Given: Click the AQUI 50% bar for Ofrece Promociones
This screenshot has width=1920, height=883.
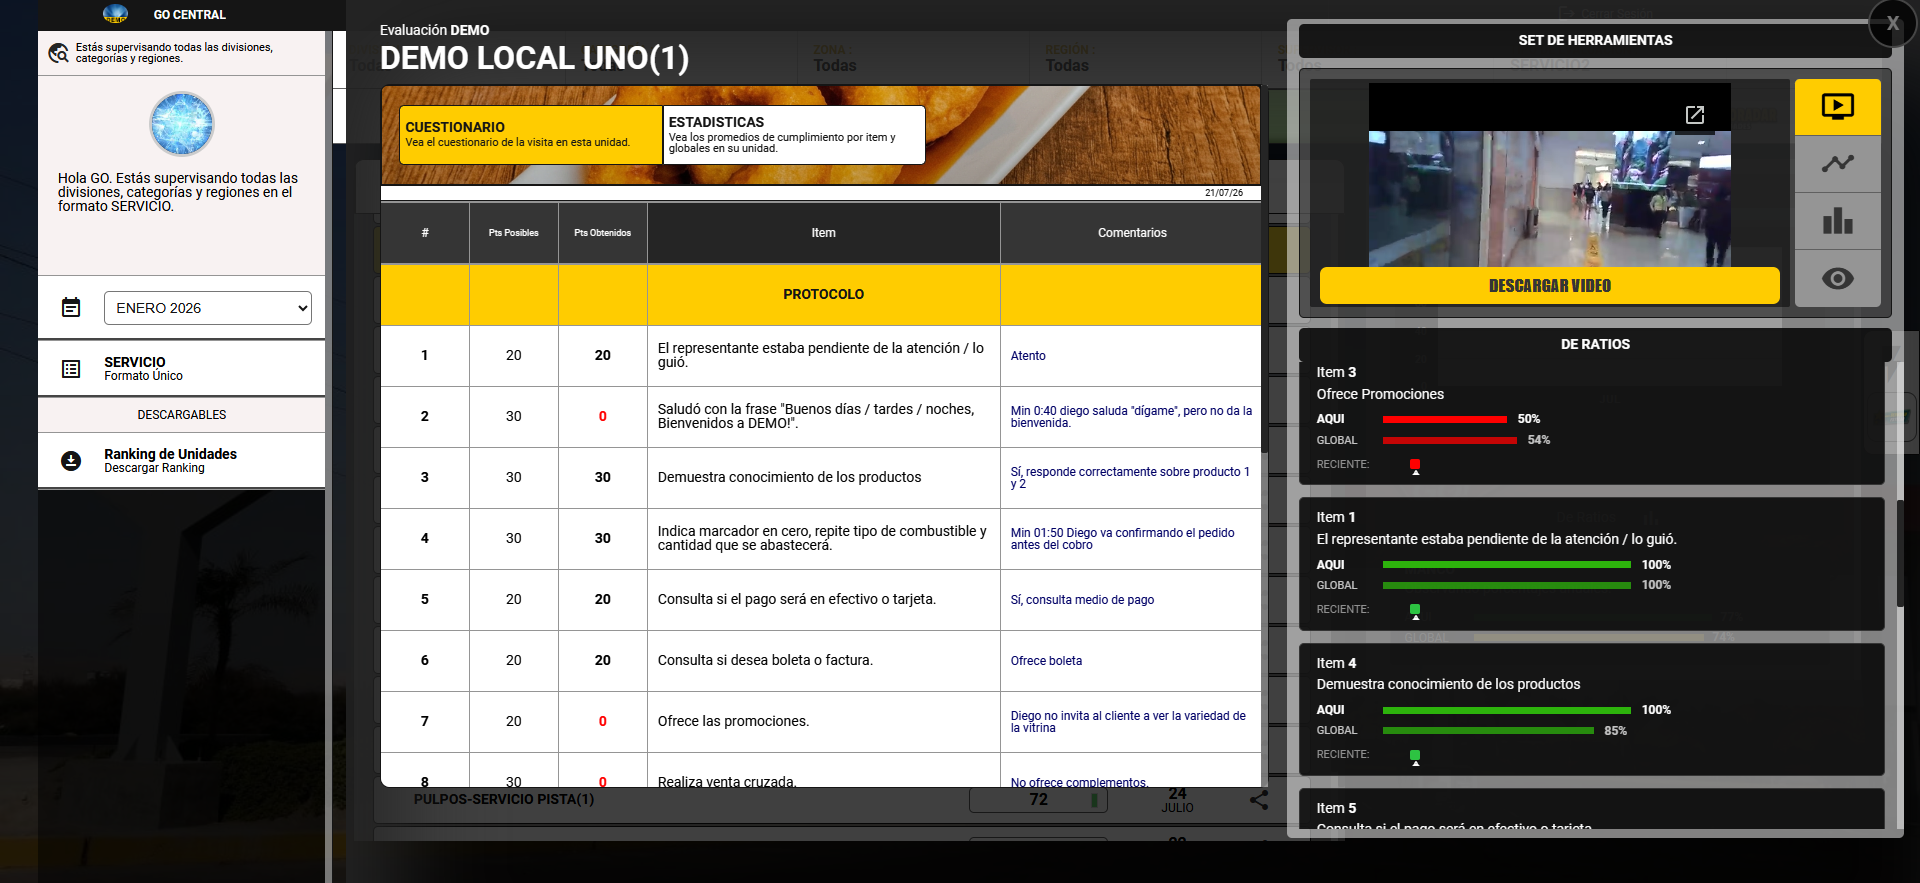Looking at the screenshot, I should point(1445,420).
